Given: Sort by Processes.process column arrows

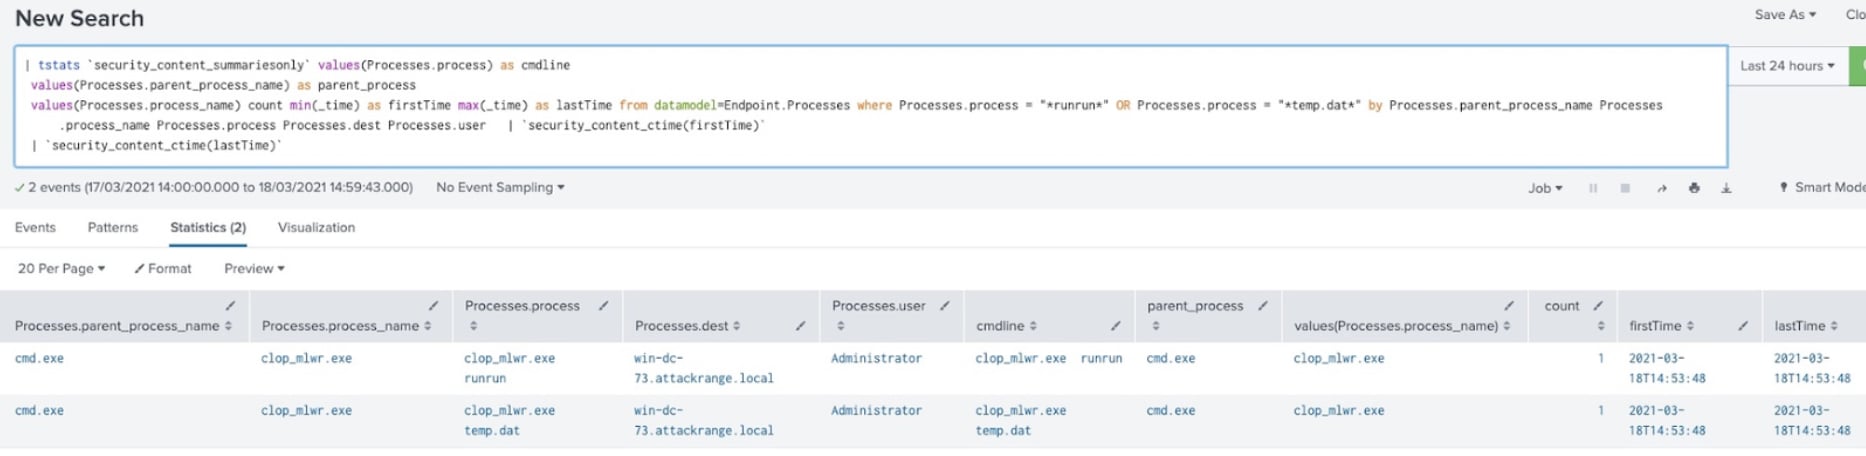Looking at the screenshot, I should tap(473, 326).
